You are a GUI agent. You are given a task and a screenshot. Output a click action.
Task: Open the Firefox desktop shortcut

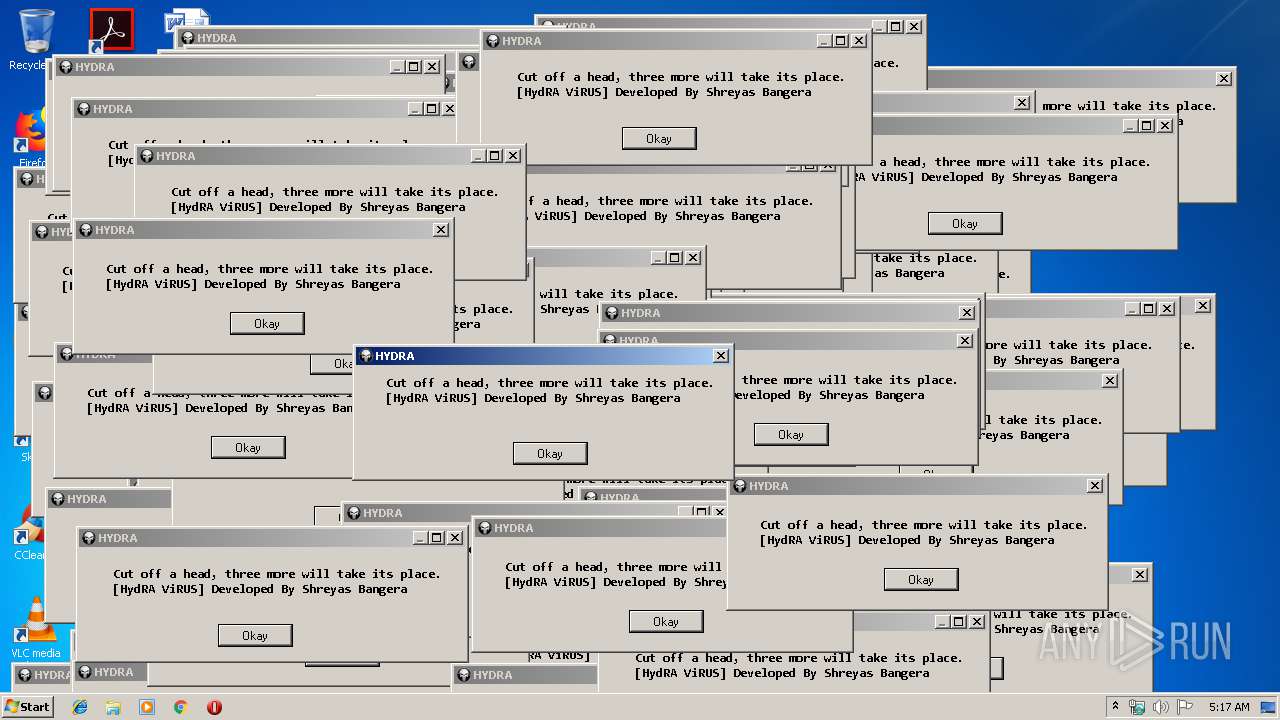point(31,135)
